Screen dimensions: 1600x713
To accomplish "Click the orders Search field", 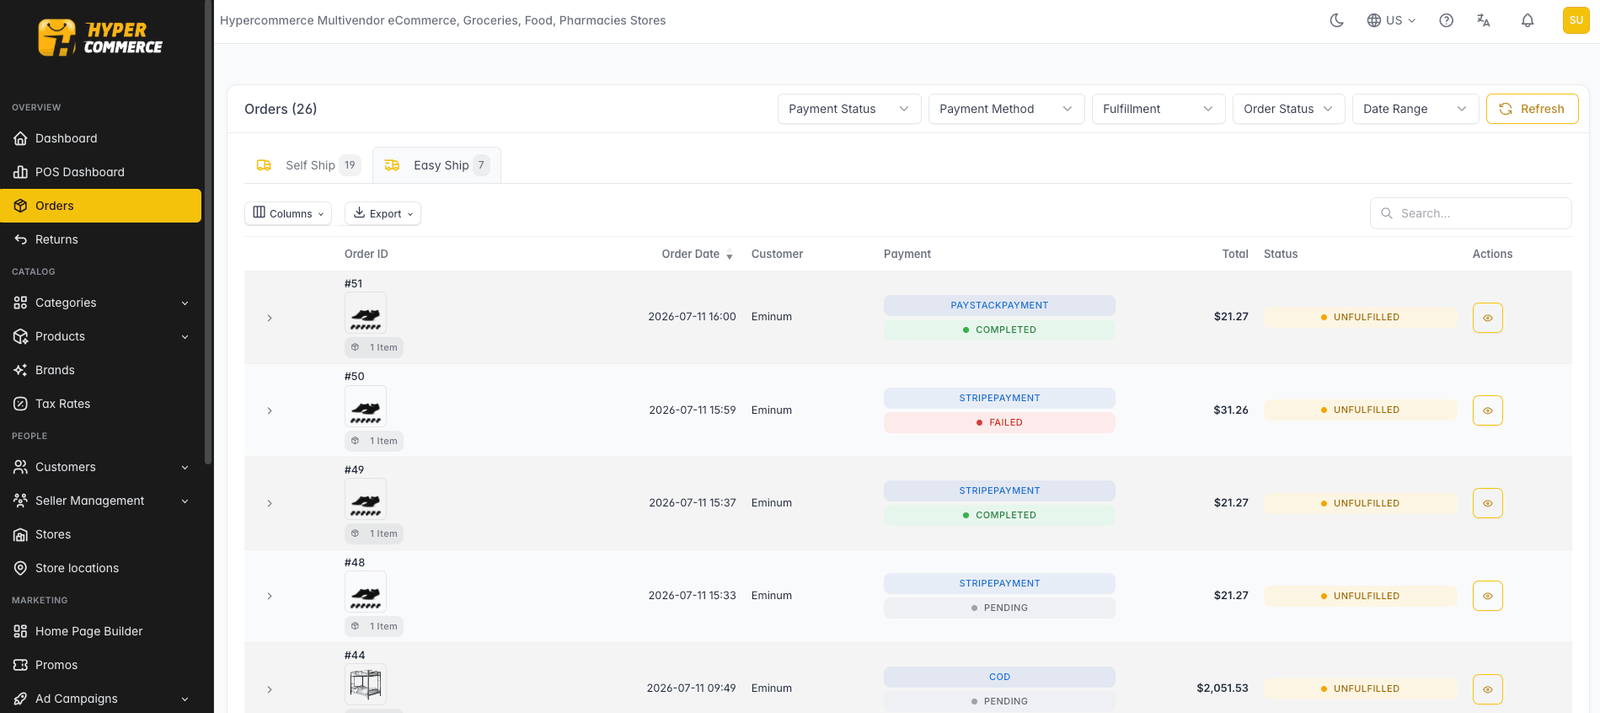I will coord(1470,213).
